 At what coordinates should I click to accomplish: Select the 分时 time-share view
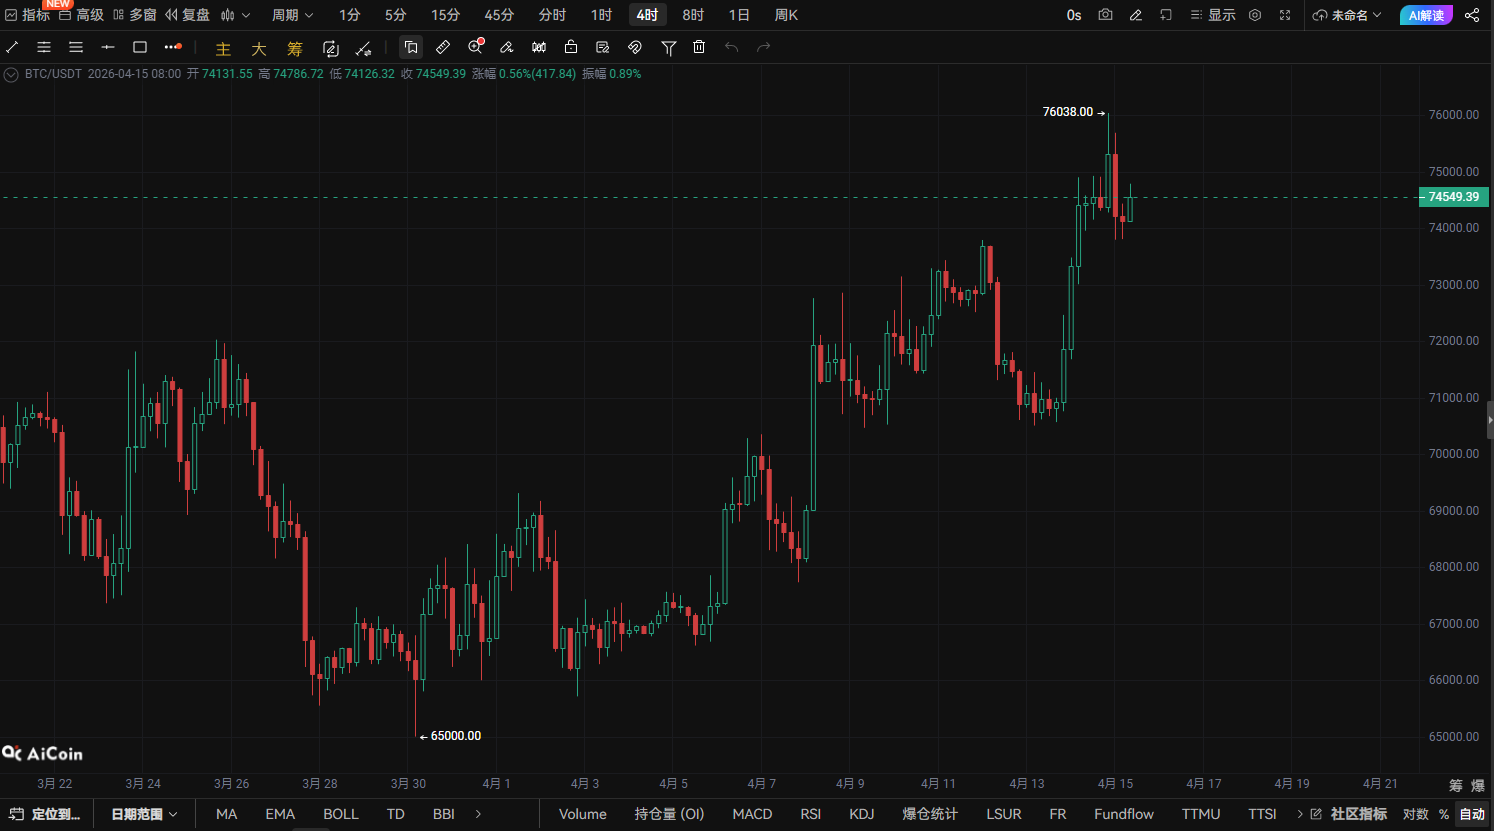pos(552,15)
